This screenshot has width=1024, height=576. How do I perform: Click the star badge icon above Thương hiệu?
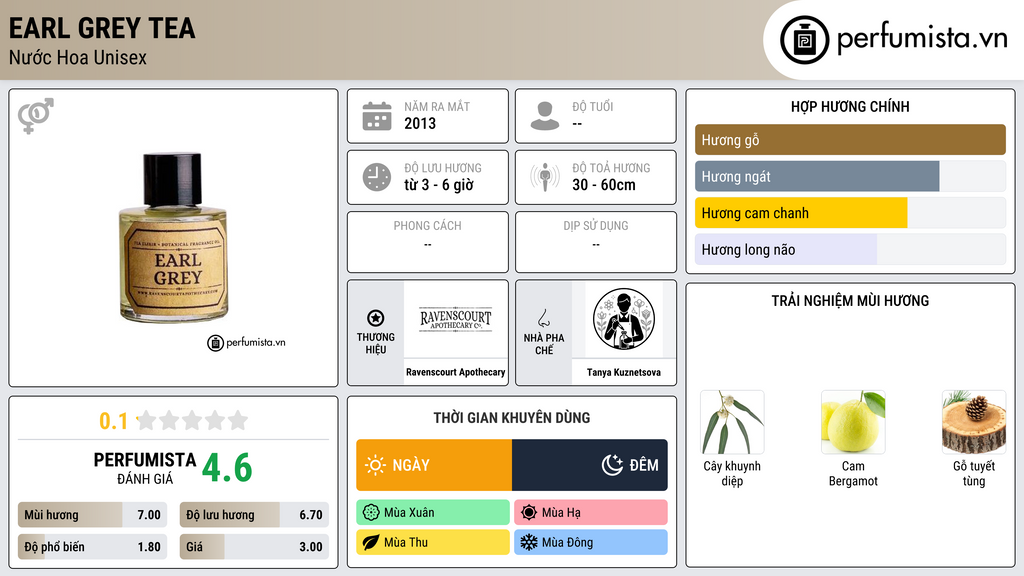click(376, 318)
